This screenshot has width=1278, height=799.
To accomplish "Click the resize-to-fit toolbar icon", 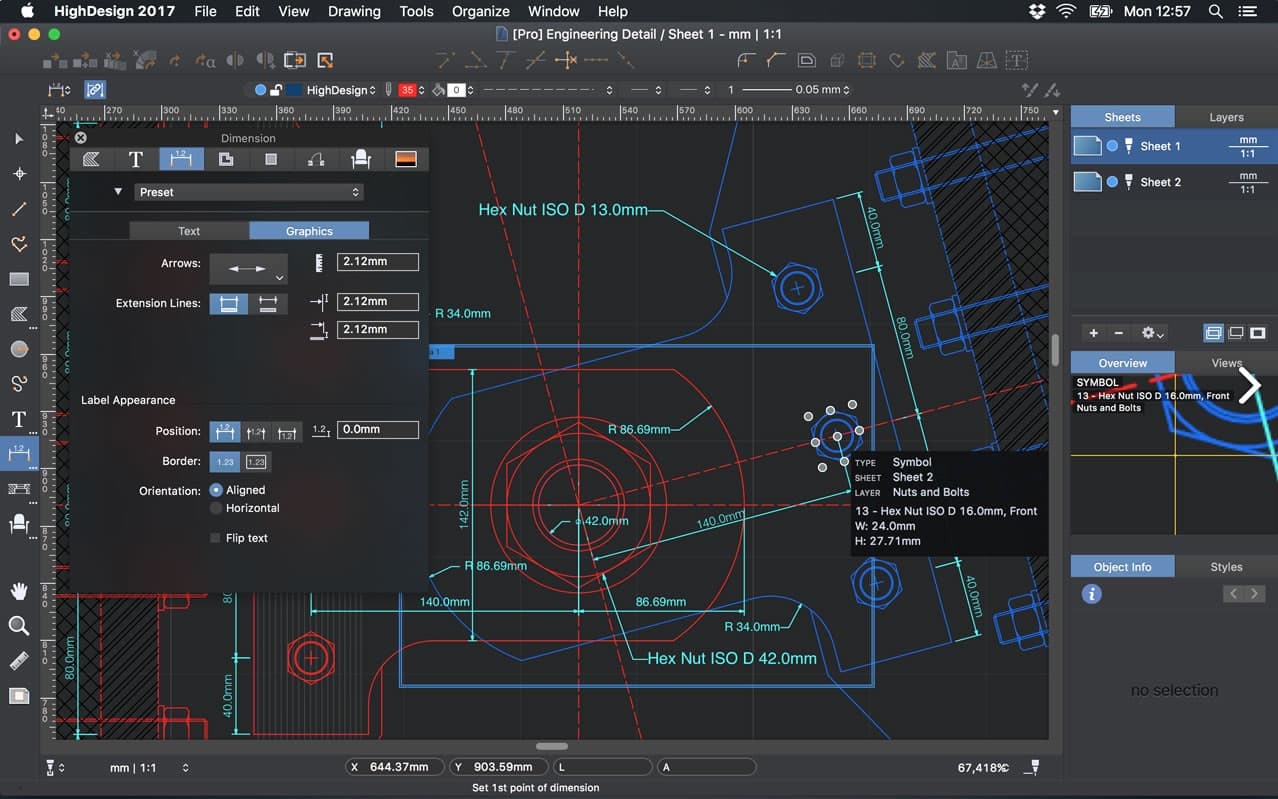I will (x=325, y=61).
